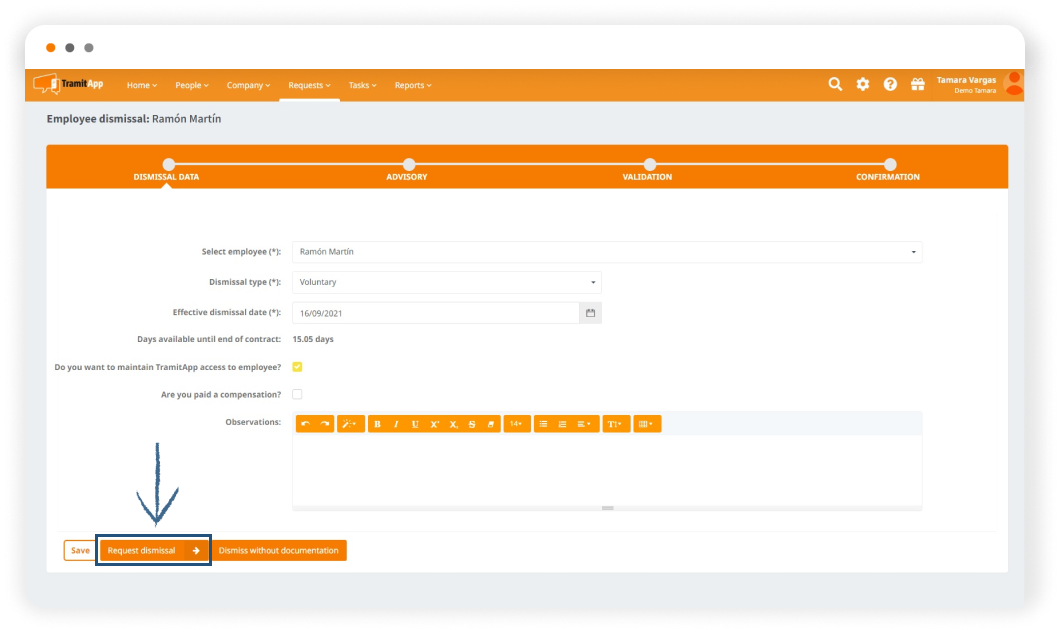1061x633 pixels.
Task: Open the calendar date picker icon
Action: coord(590,313)
